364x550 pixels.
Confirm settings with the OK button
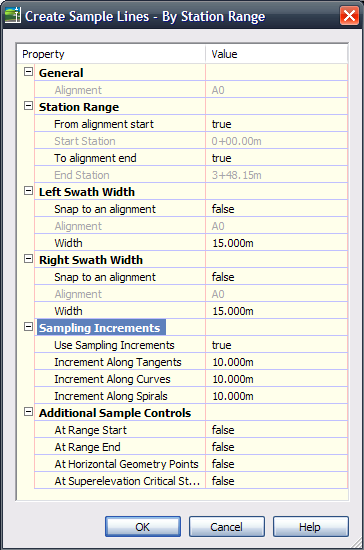coord(143,526)
